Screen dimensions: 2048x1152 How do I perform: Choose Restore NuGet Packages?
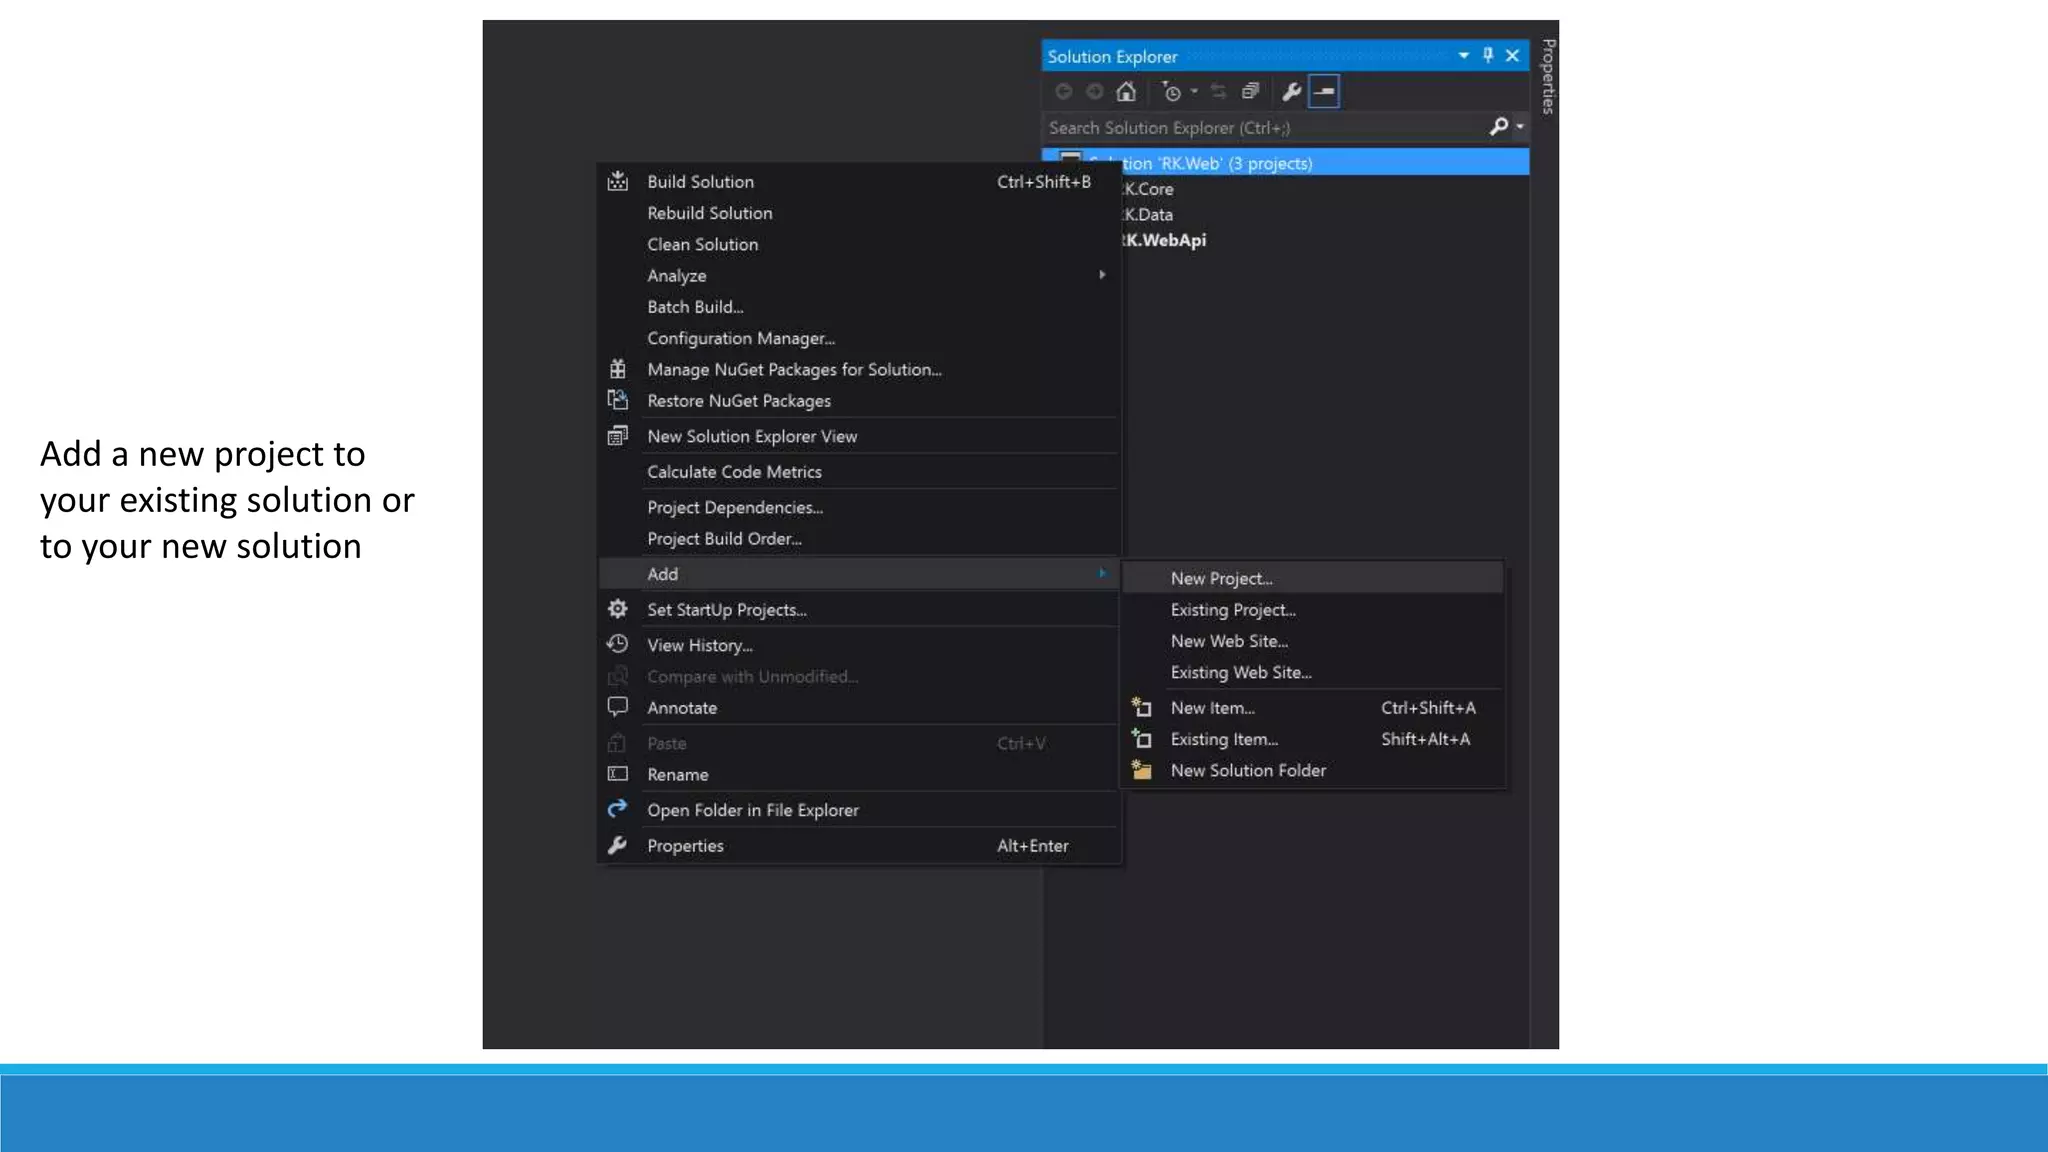859,401
